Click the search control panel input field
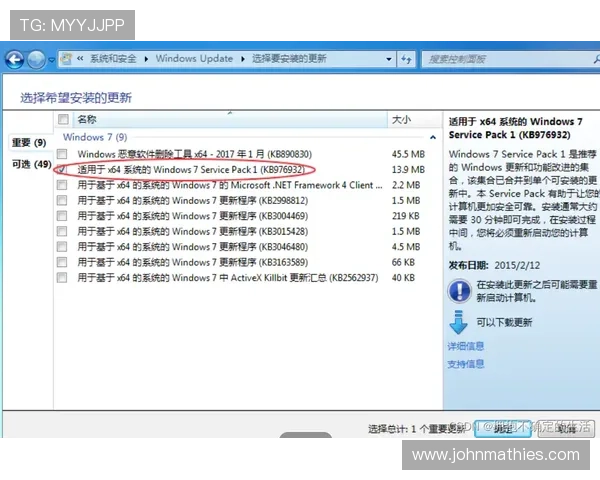The image size is (600, 480). click(511, 59)
